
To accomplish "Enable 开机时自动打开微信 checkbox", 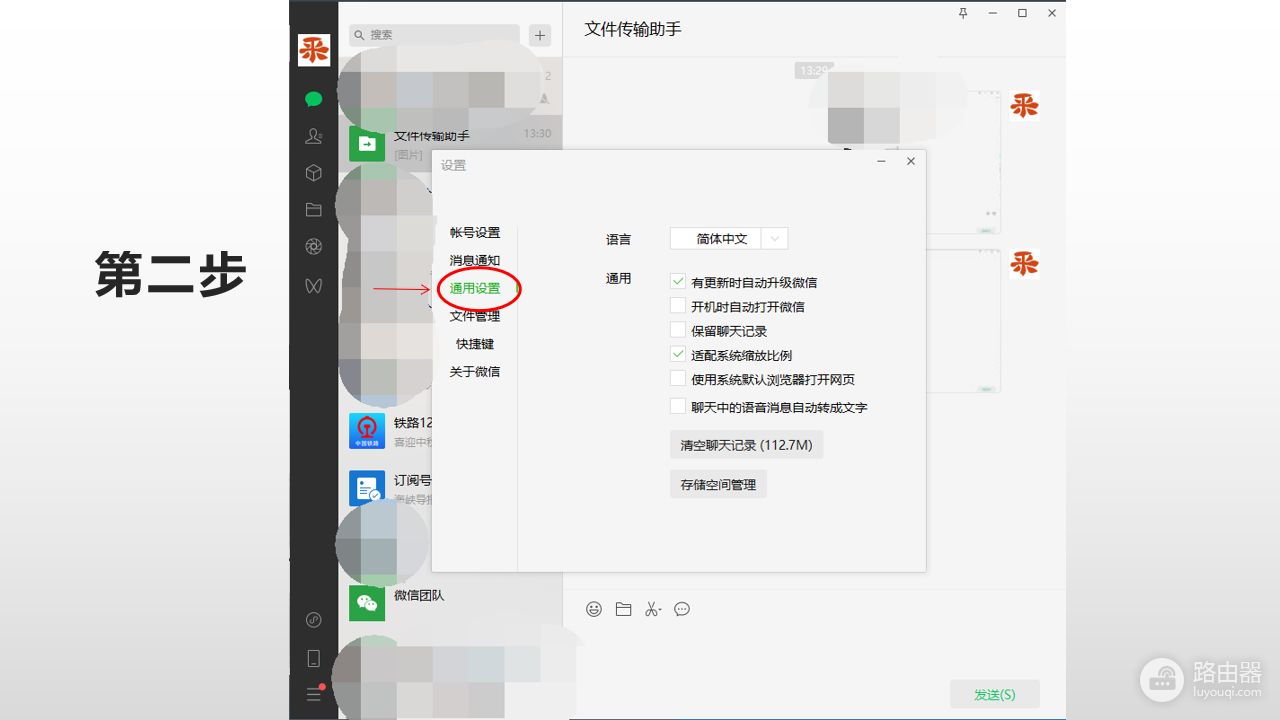I will click(678, 306).
